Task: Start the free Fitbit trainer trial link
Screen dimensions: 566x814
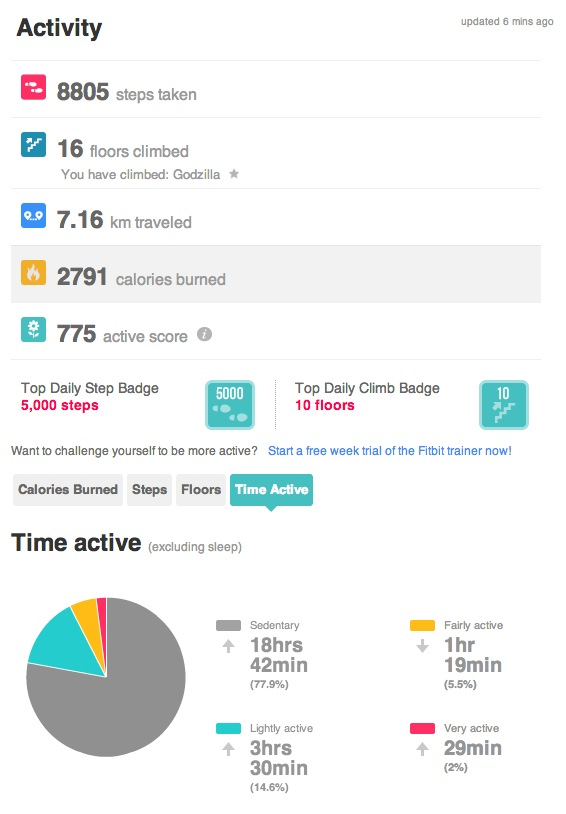Action: [389, 451]
